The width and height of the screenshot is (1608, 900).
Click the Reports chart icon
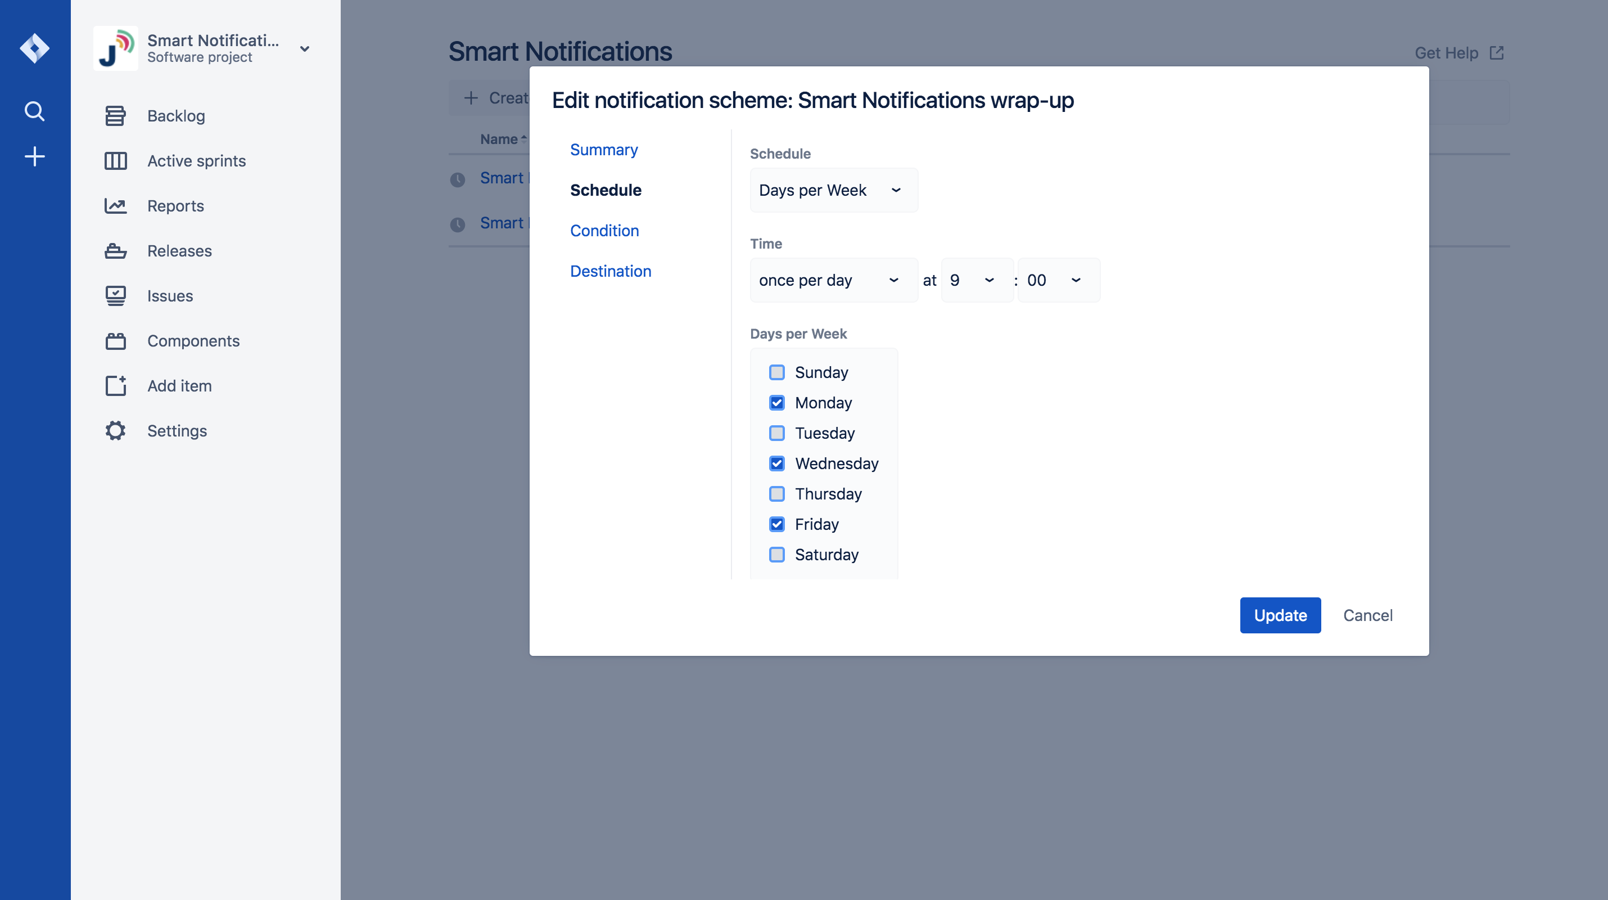(115, 206)
